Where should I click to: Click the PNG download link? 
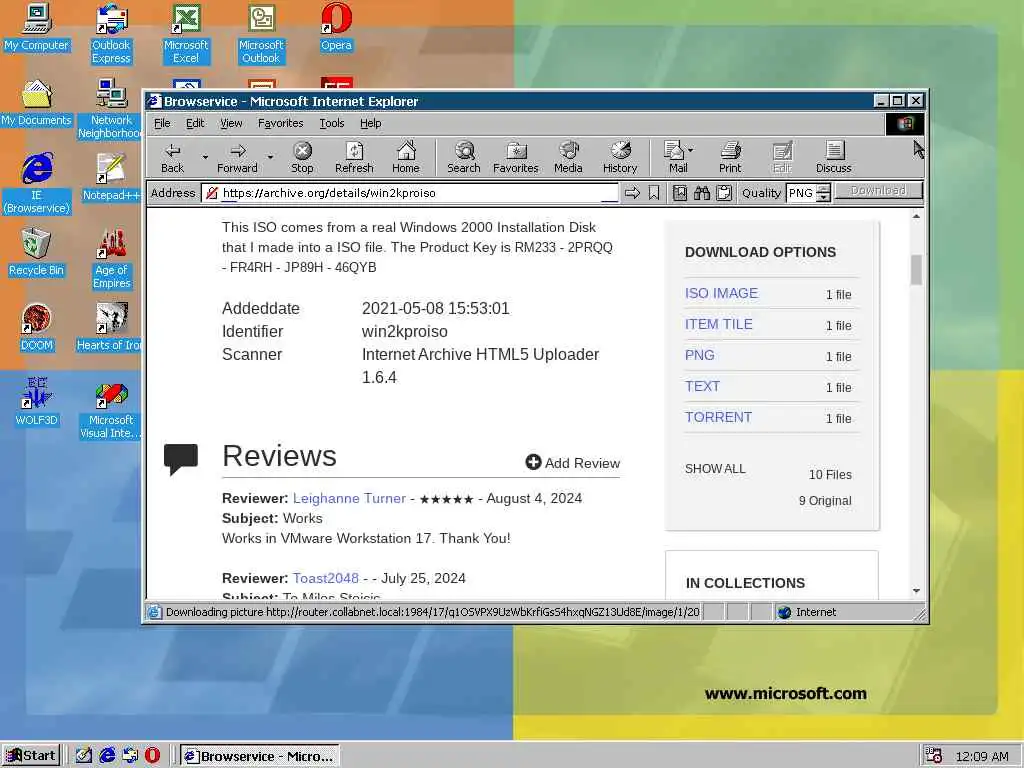click(x=699, y=355)
